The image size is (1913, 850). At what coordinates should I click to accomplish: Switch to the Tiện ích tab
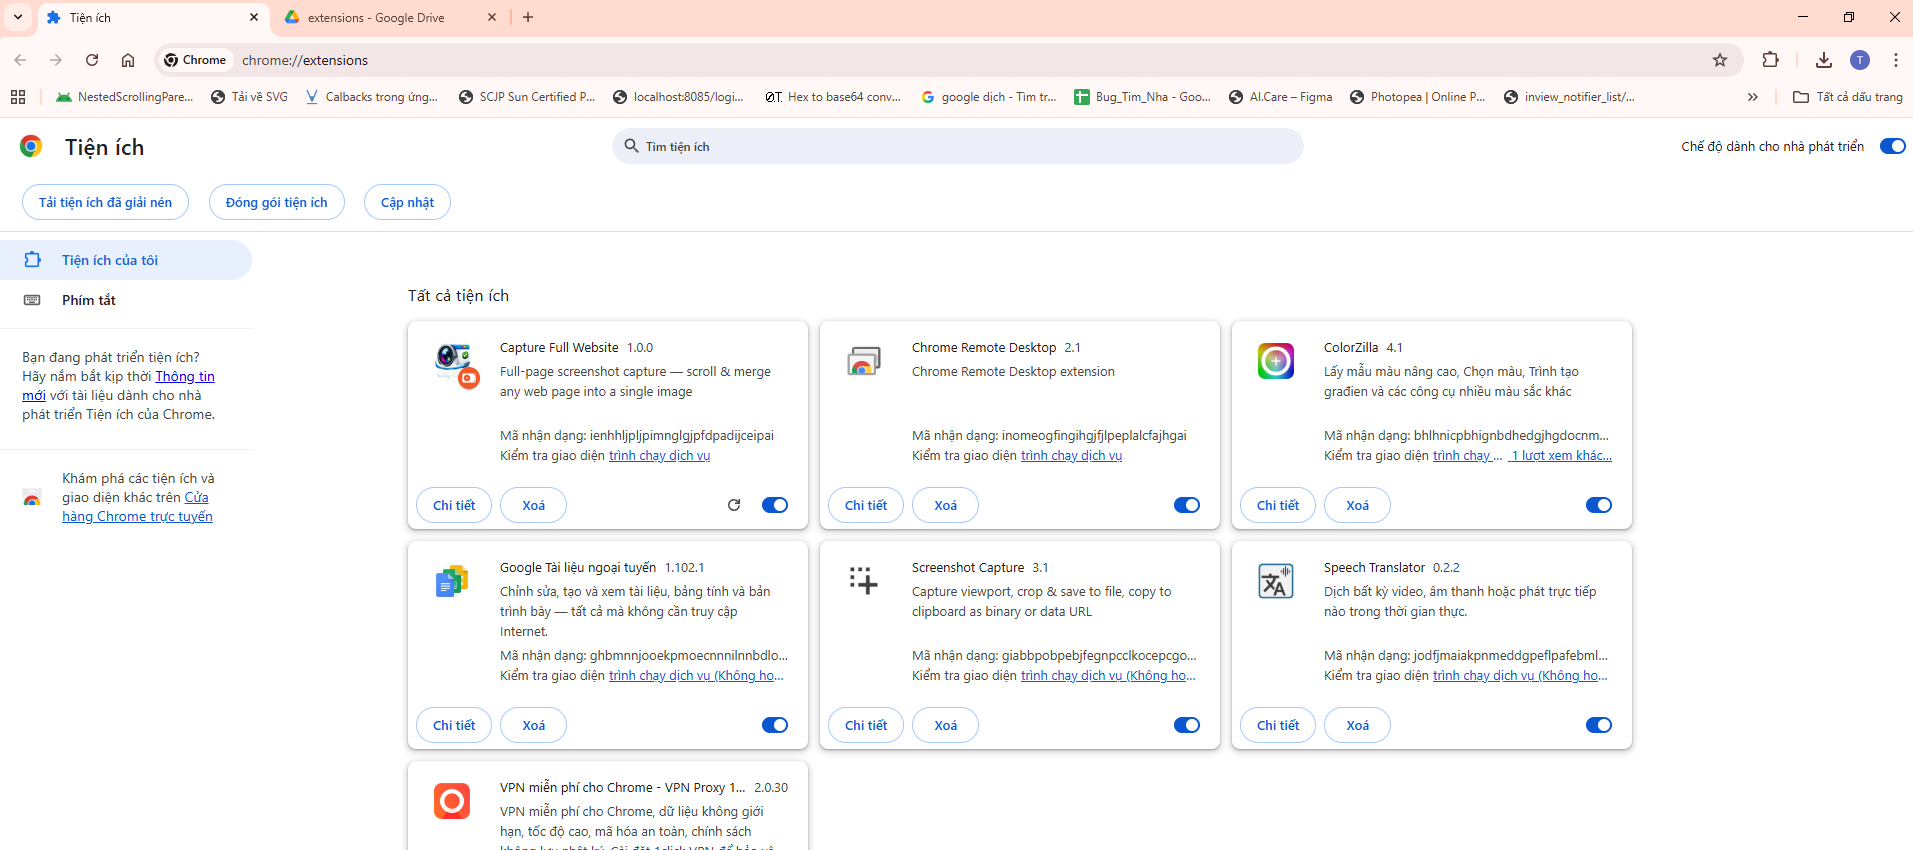click(152, 18)
